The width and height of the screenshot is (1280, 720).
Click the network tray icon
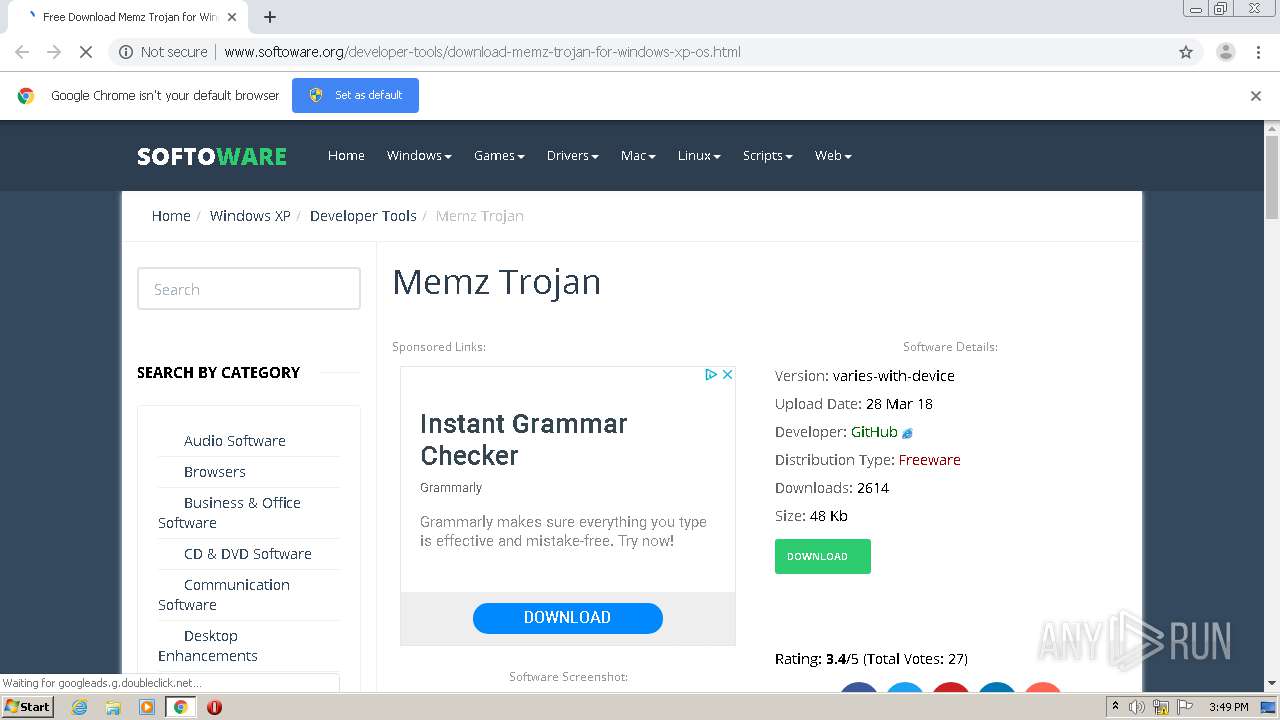(1161, 707)
